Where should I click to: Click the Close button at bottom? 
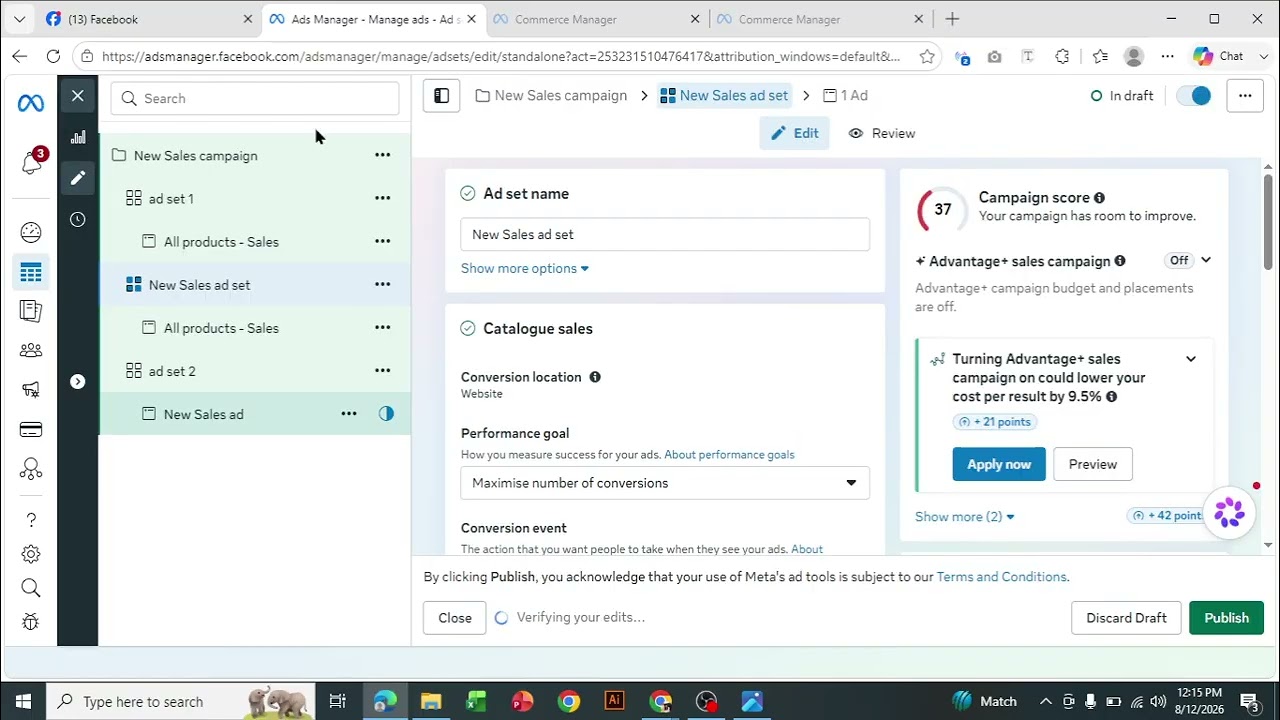(x=455, y=618)
